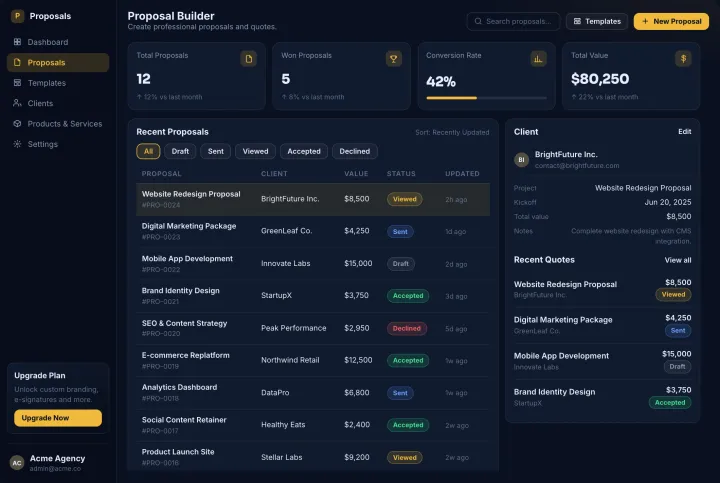Viewport: 720px width, 483px height.
Task: Click Sent badge in DataPro row
Action: (400, 393)
